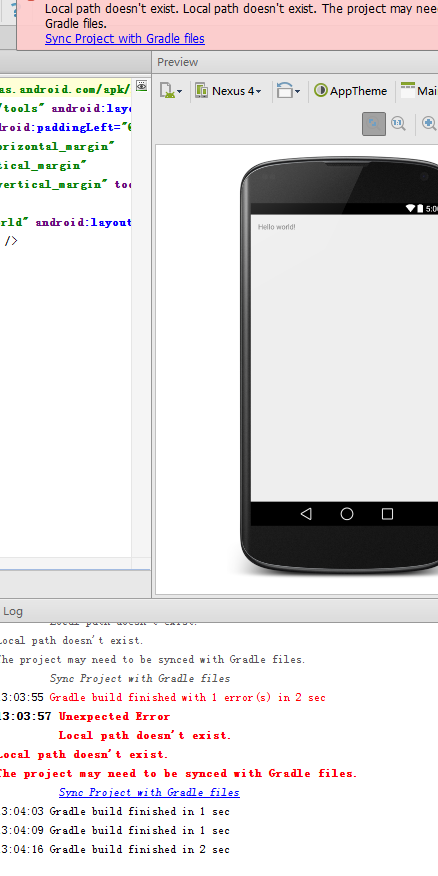
Task: Select the AppTheme theme button
Action: point(351,91)
